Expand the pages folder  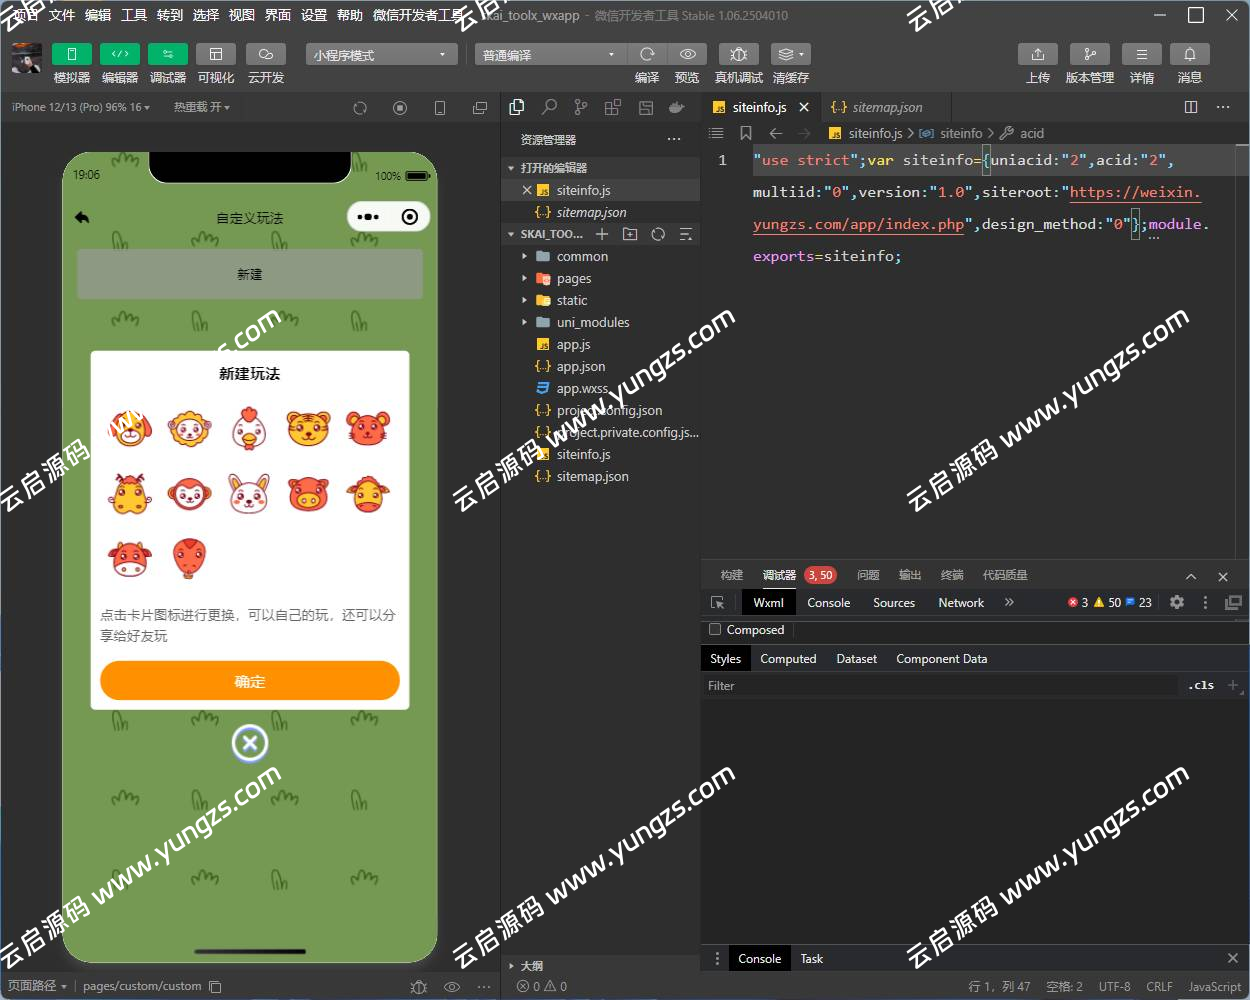point(574,279)
